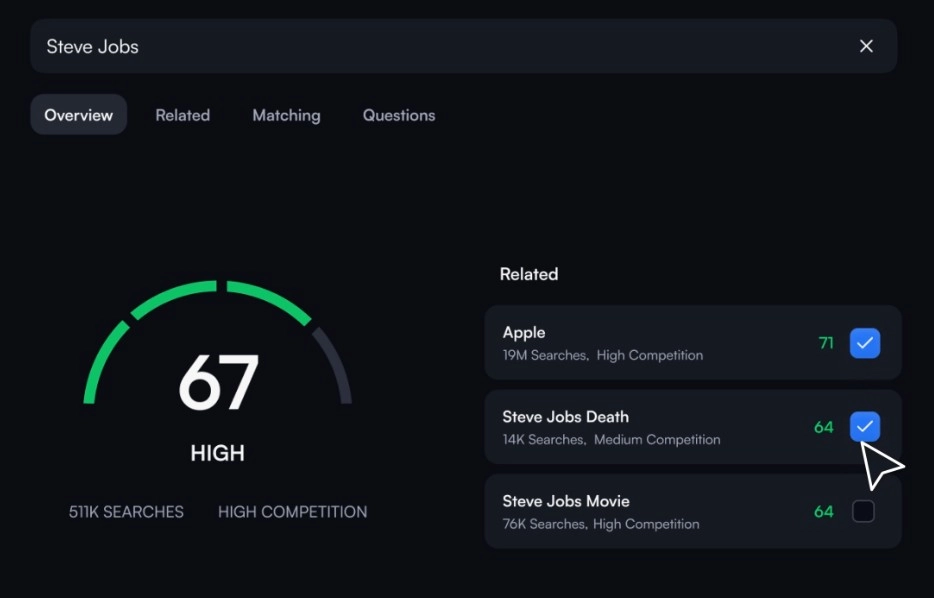Select the Steve Jobs Movie keyword title
Viewport: 934px width, 598px height.
565,501
